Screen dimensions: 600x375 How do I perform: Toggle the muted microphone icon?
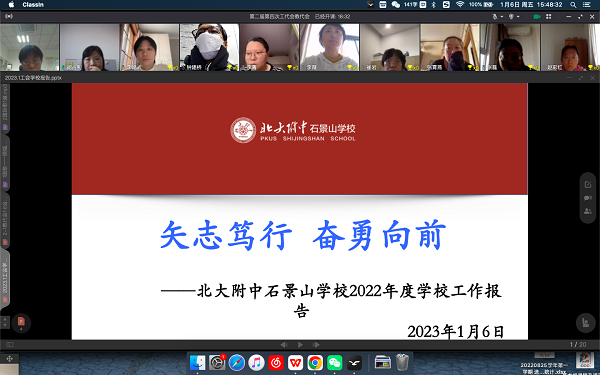tap(495, 16)
